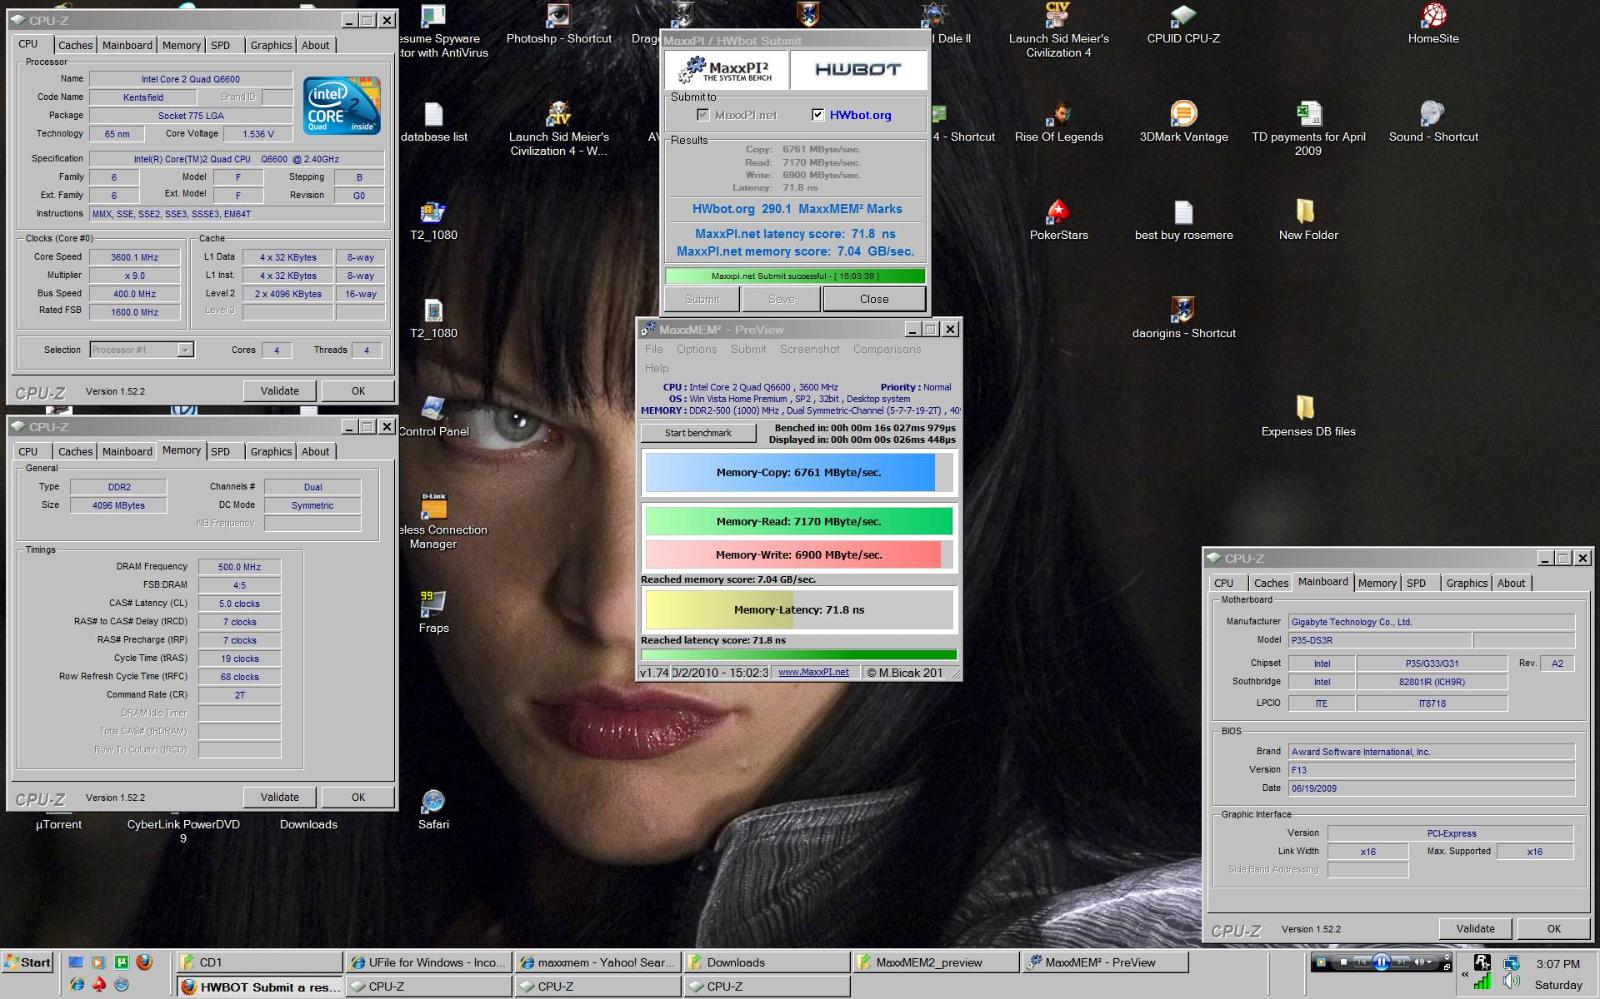The height and width of the screenshot is (999, 1600).
Task: Switch to MaxxMEM2_preview taskbar item
Action: pyautogui.click(x=936, y=962)
